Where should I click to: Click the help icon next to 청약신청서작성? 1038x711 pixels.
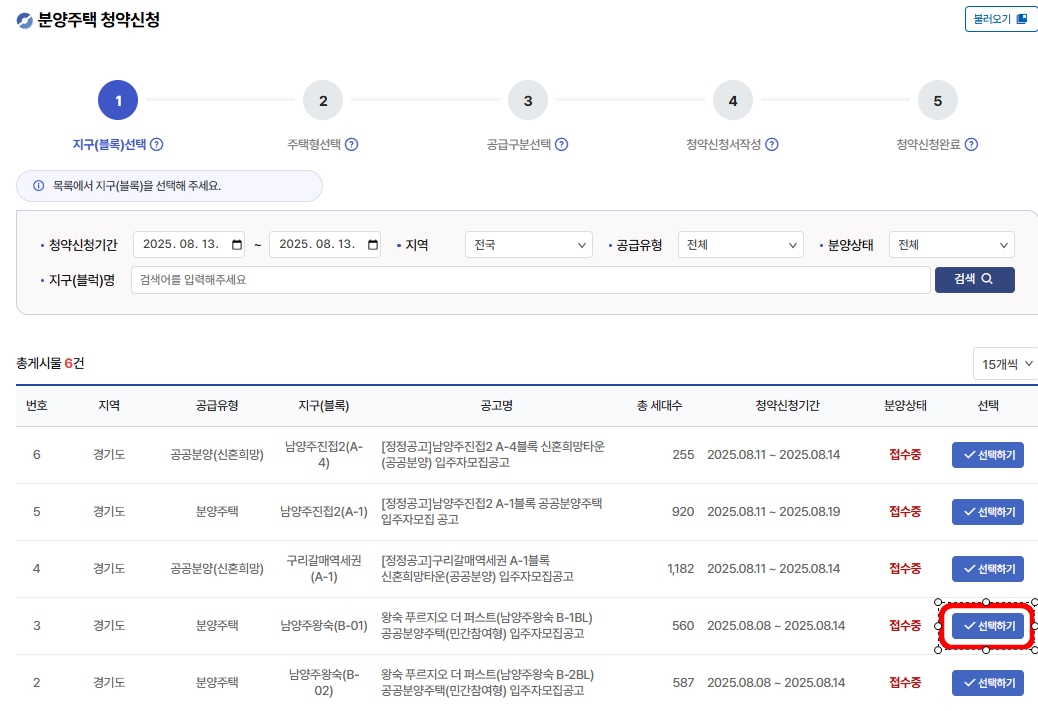pos(772,144)
